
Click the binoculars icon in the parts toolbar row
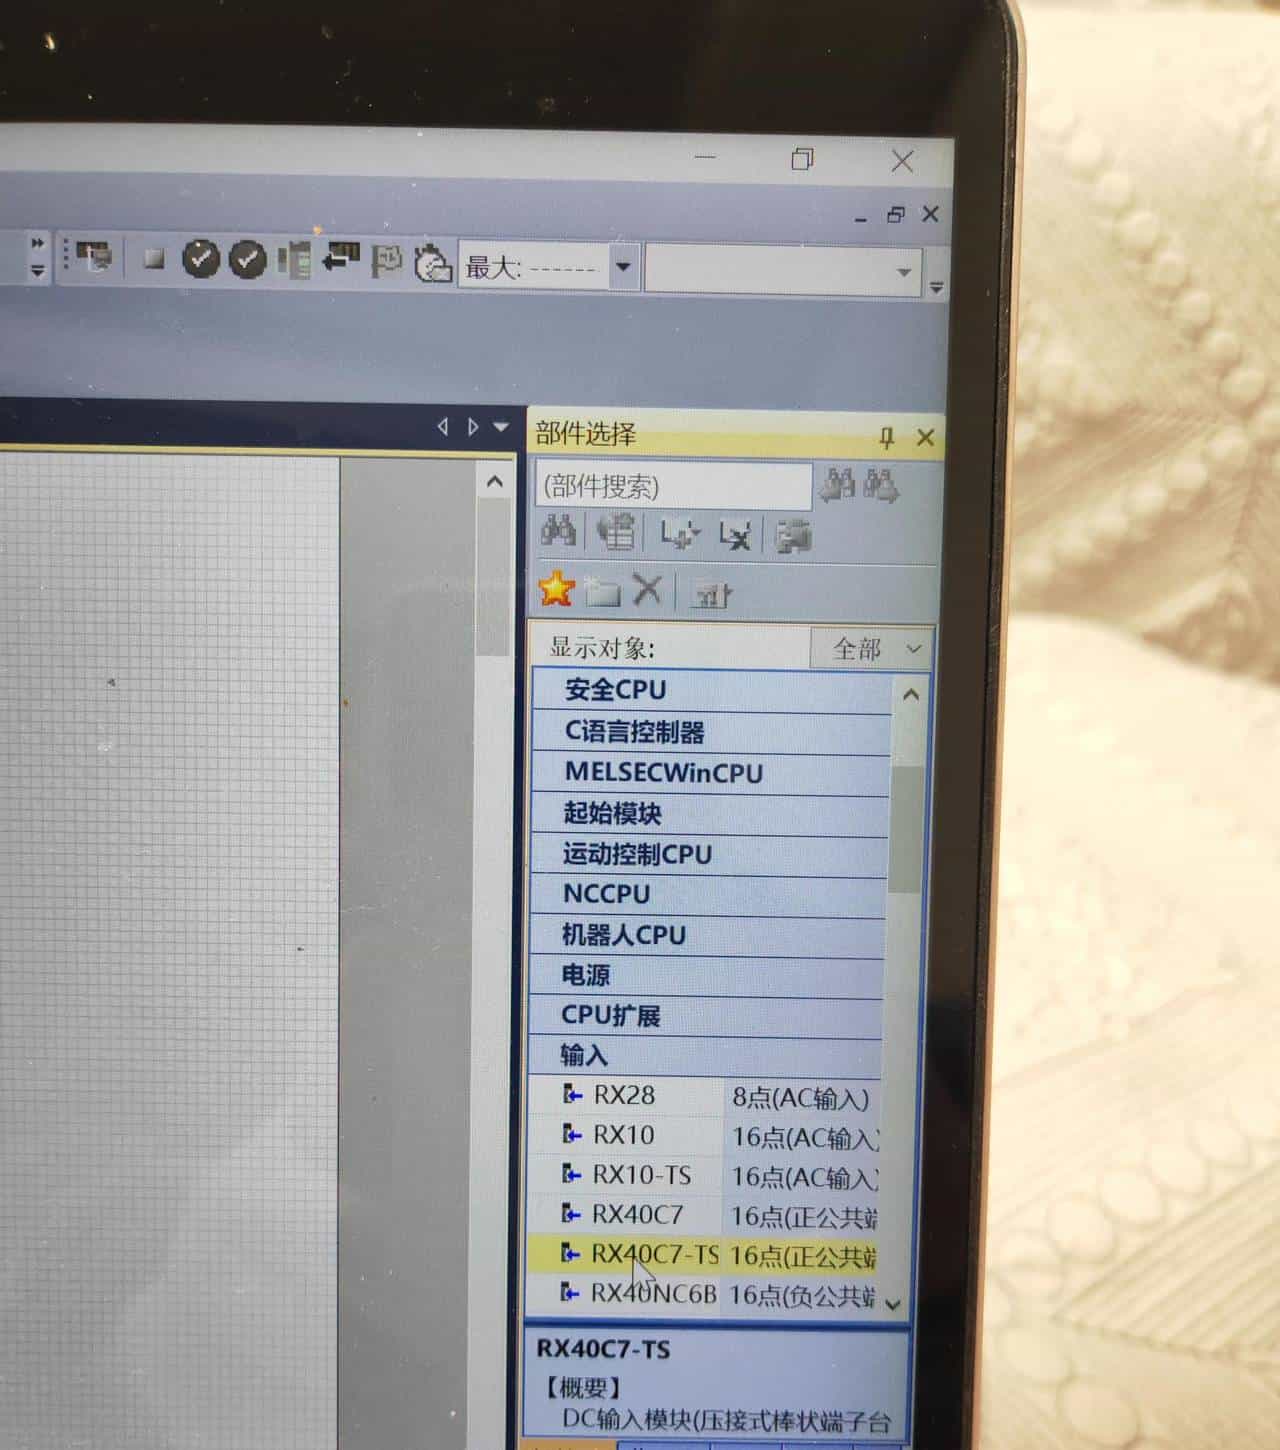(x=558, y=531)
